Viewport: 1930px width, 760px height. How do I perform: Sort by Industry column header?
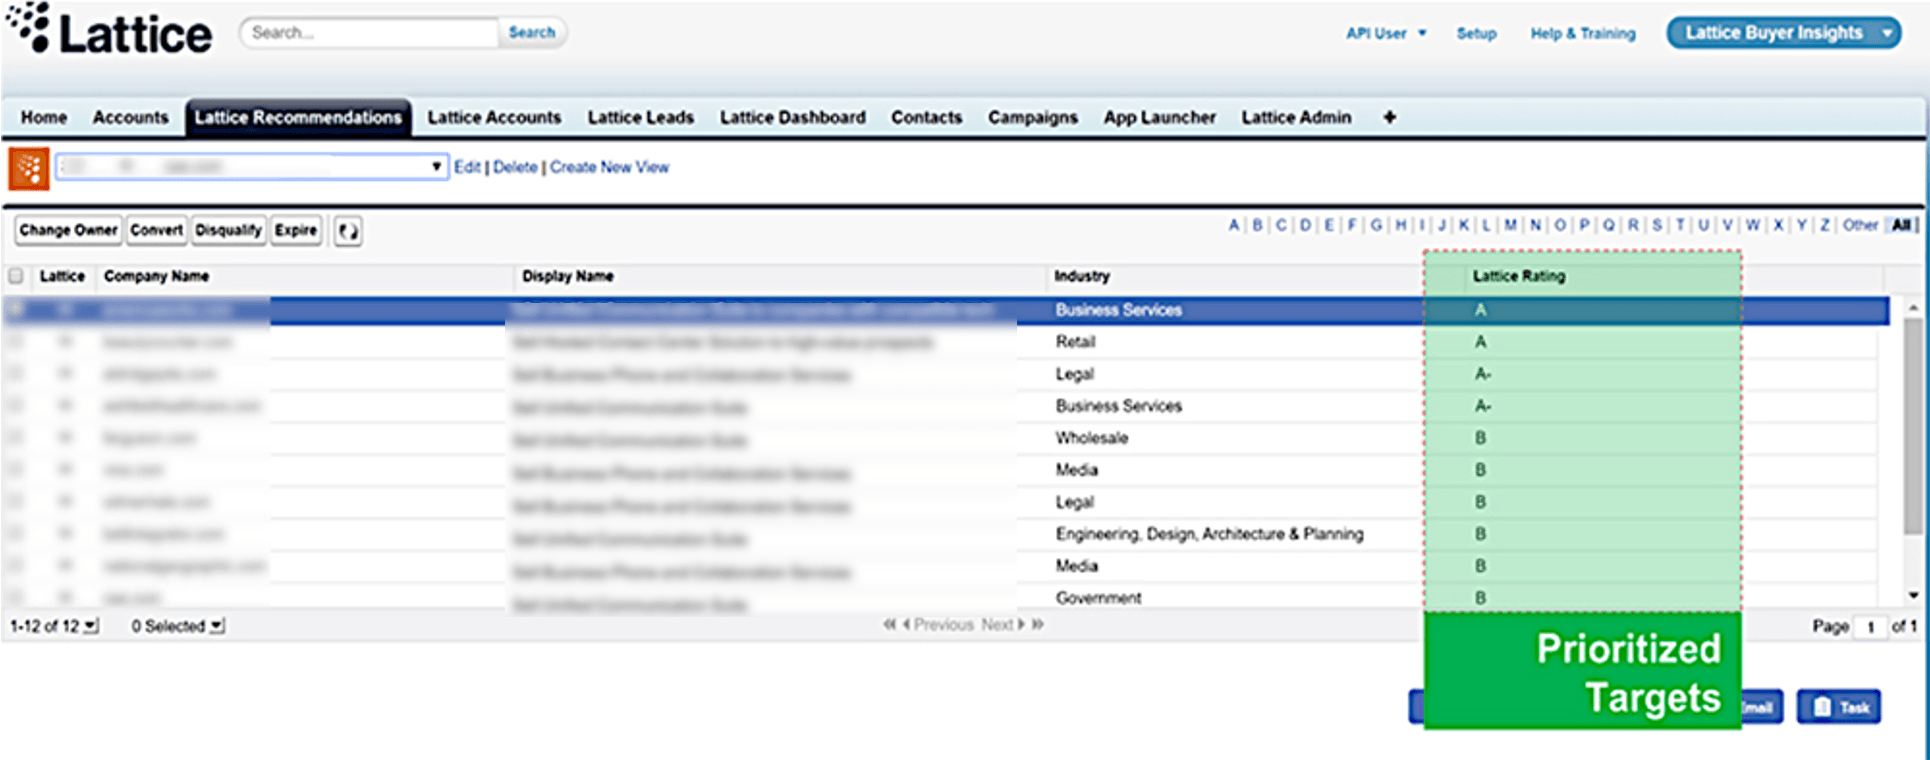tap(1082, 276)
